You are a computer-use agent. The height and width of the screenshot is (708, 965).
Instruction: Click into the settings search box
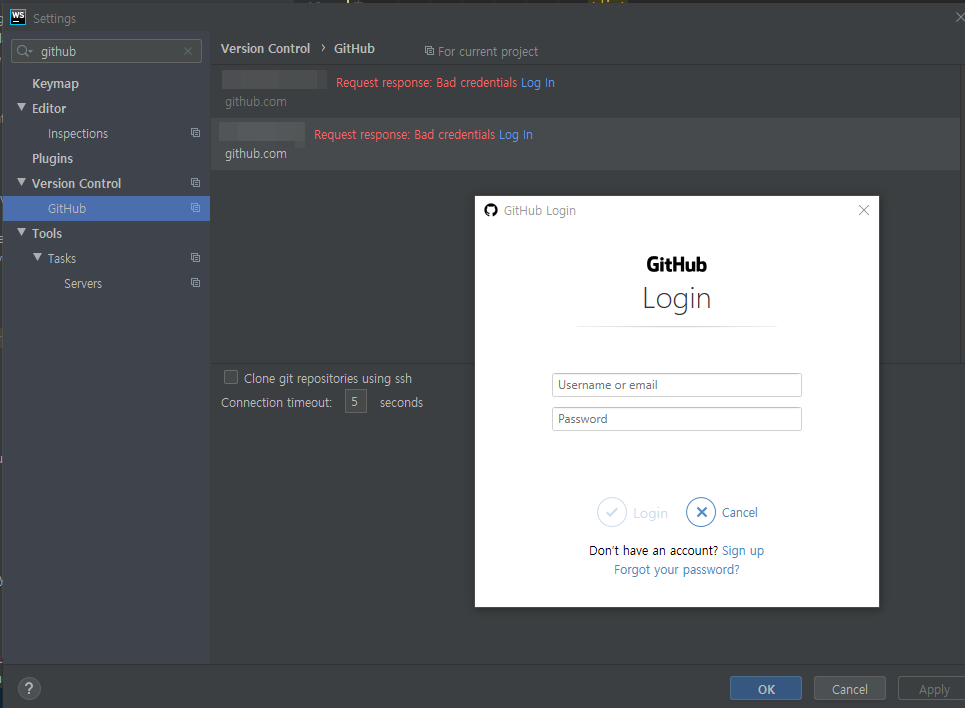(106, 51)
